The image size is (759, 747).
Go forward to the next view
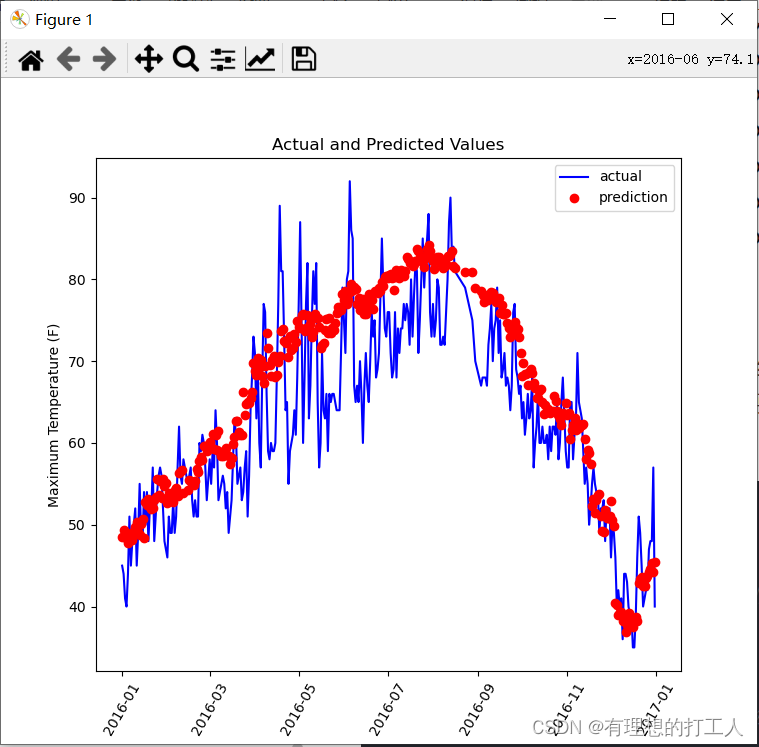105,59
